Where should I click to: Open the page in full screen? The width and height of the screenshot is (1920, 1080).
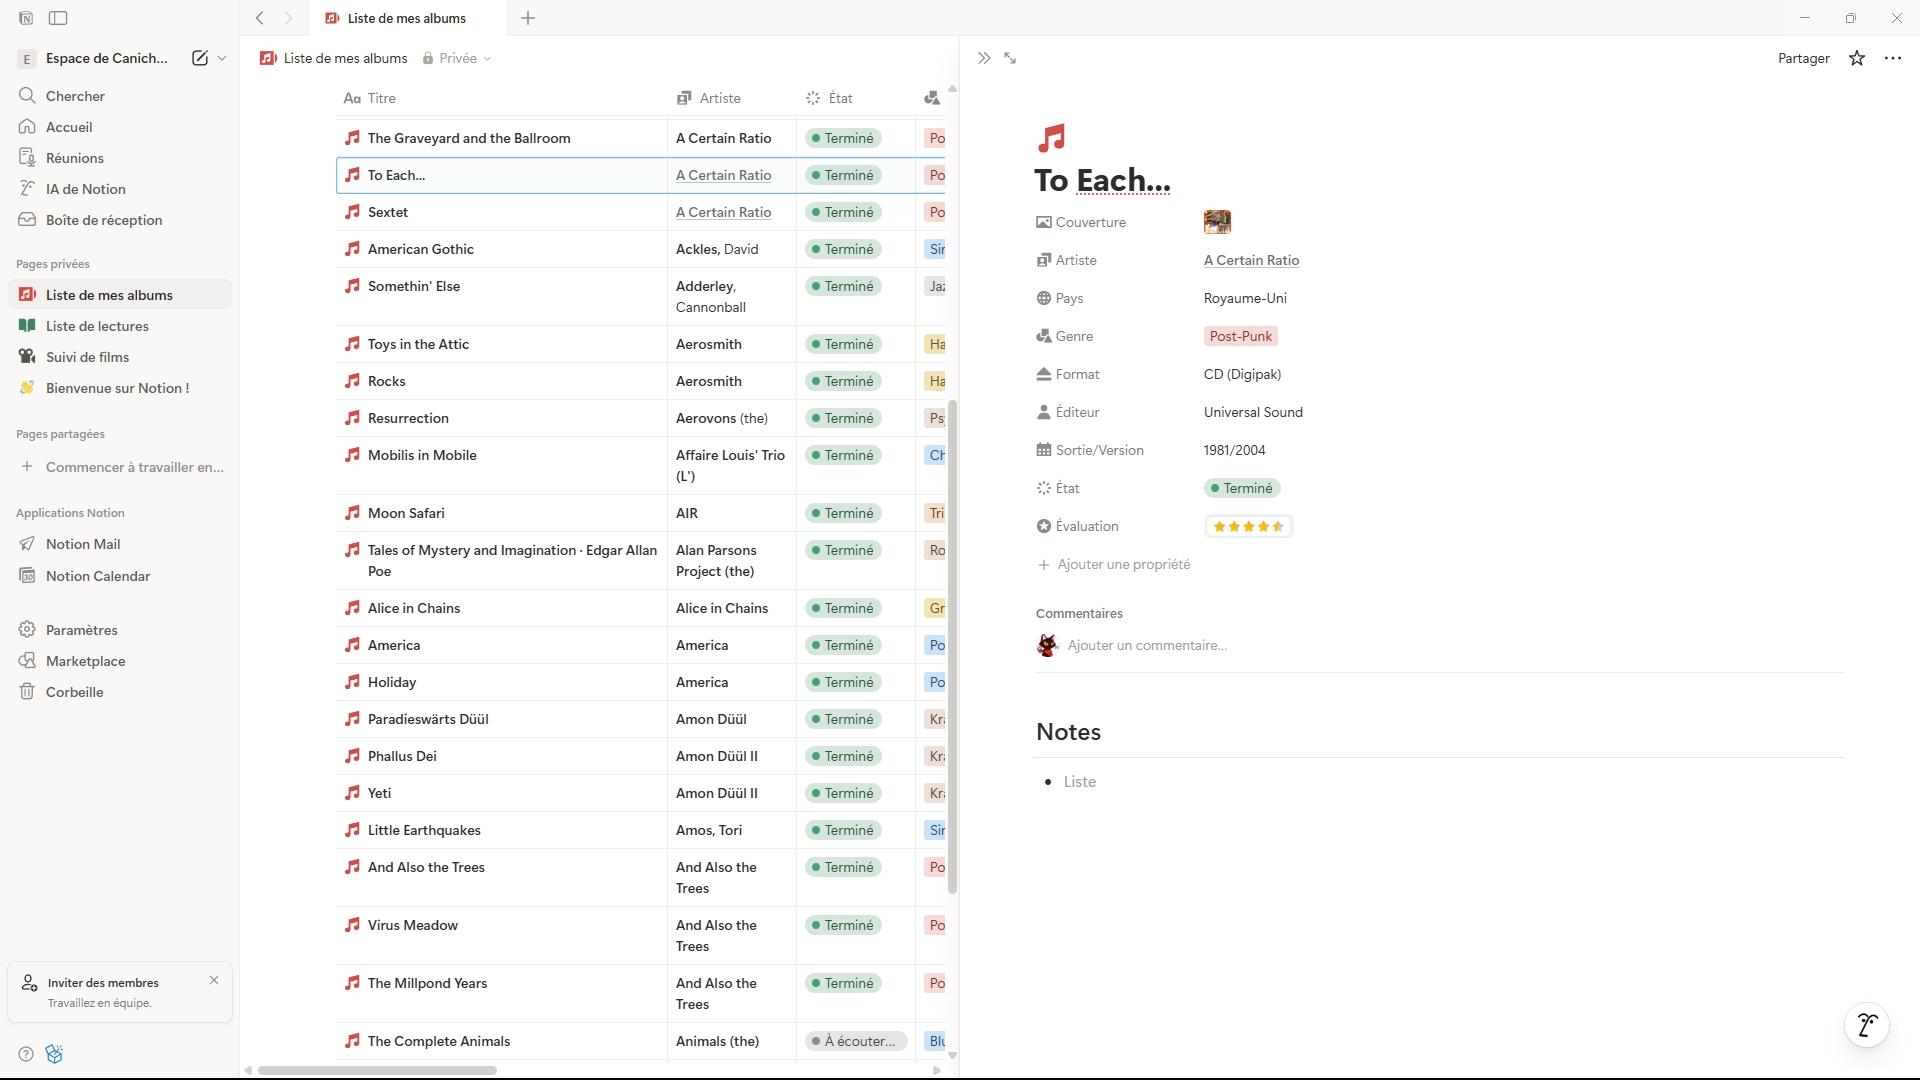[x=1010, y=58]
